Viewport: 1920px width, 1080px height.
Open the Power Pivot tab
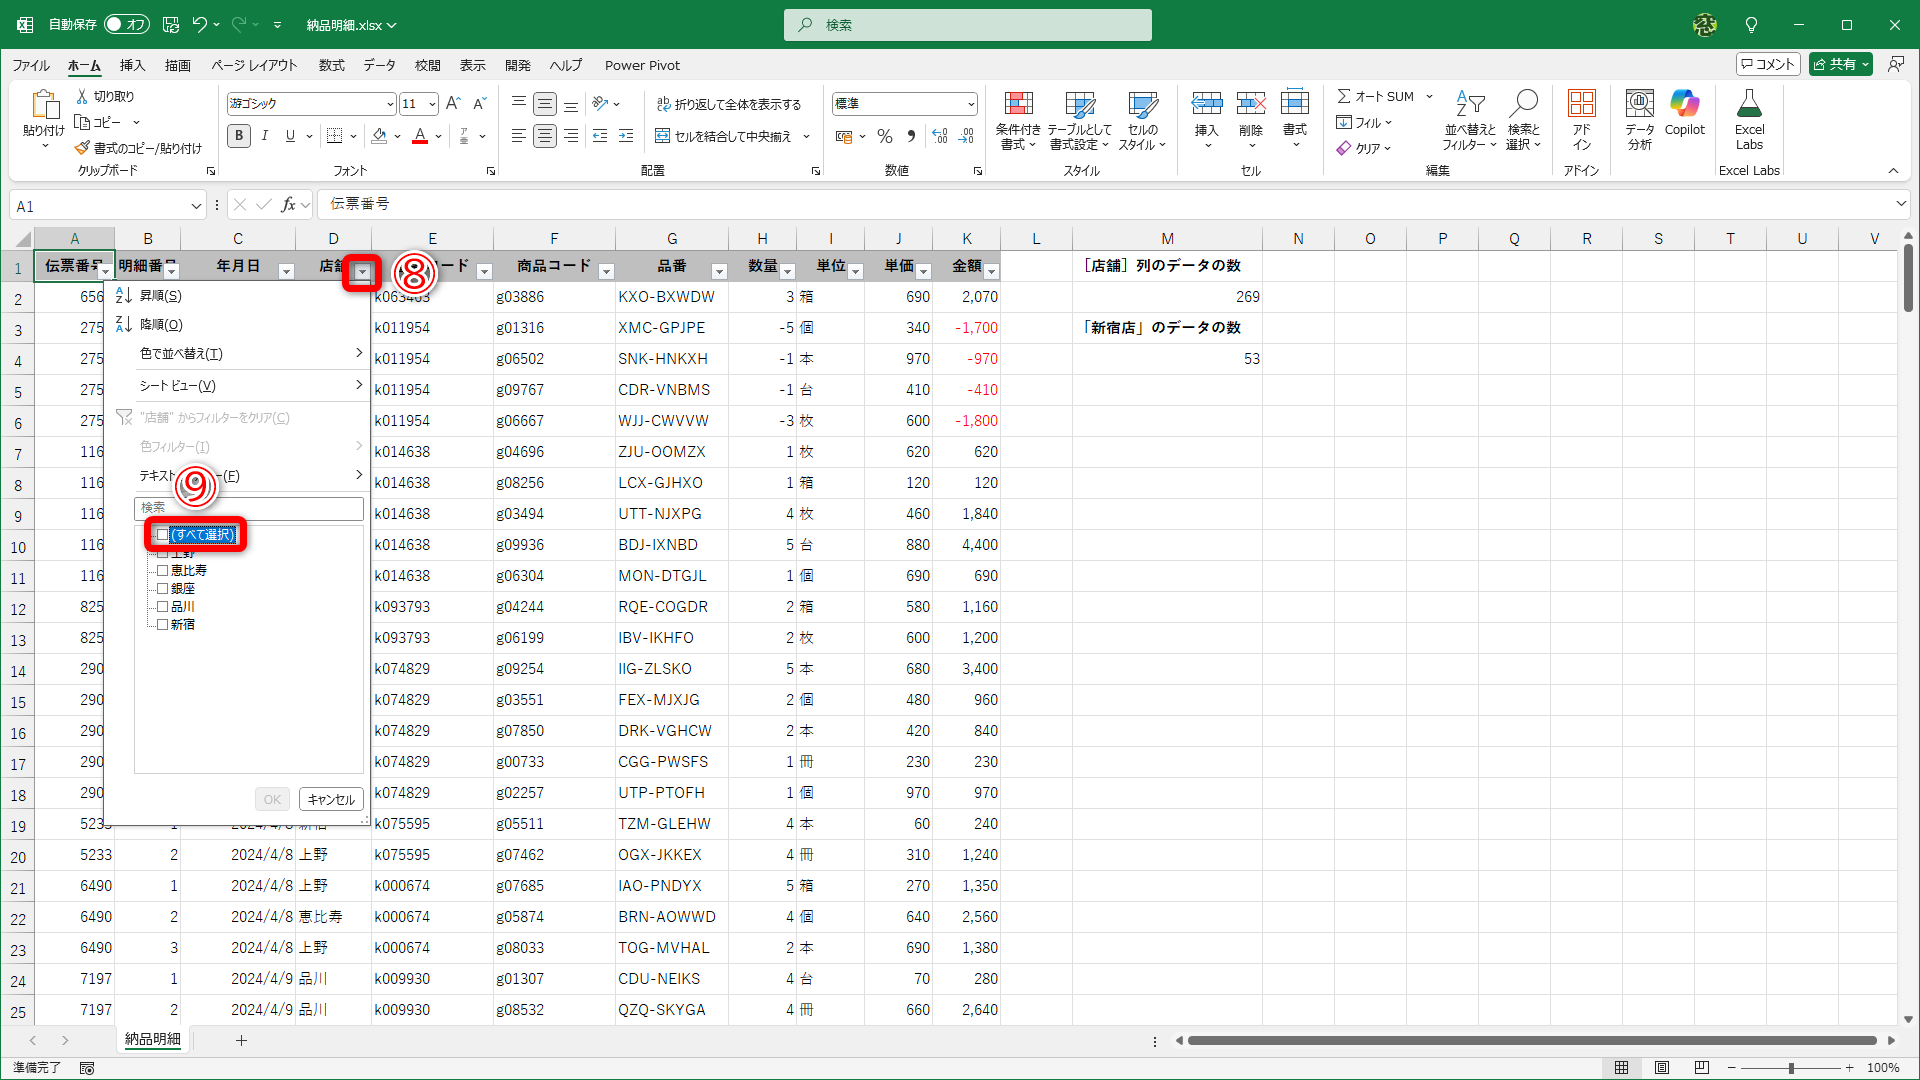(x=642, y=65)
